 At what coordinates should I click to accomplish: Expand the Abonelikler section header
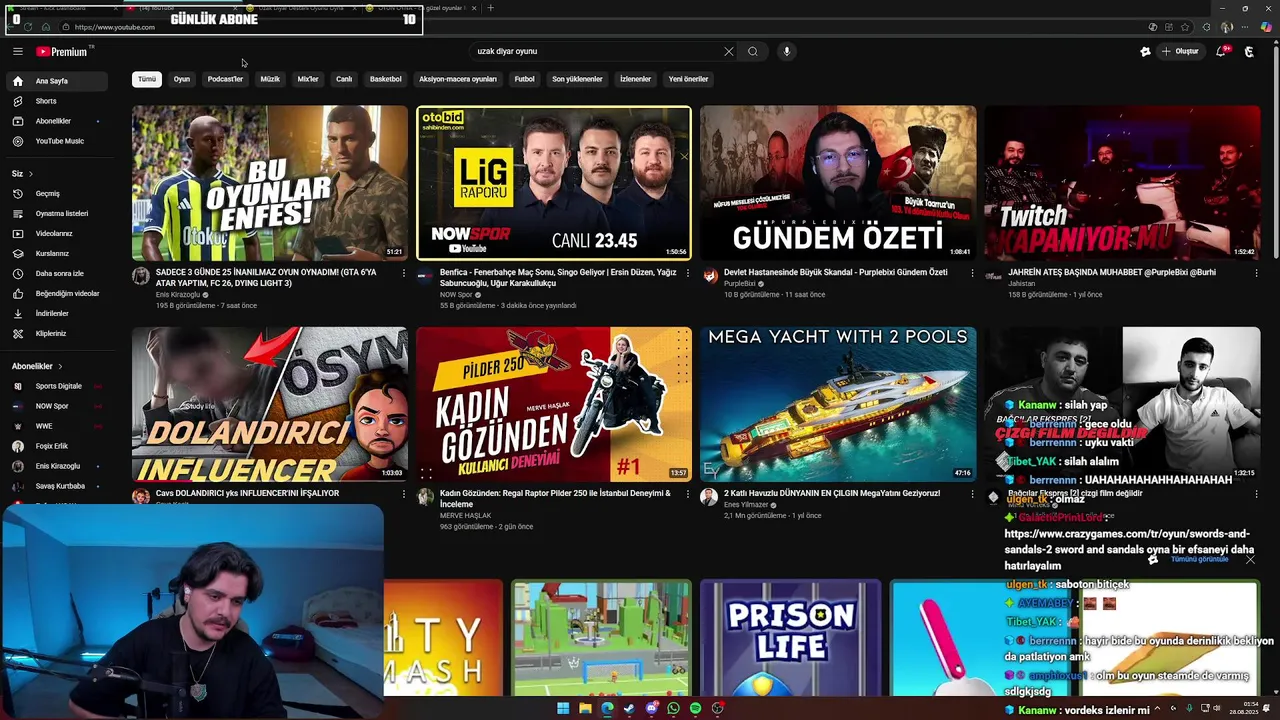pos(37,366)
